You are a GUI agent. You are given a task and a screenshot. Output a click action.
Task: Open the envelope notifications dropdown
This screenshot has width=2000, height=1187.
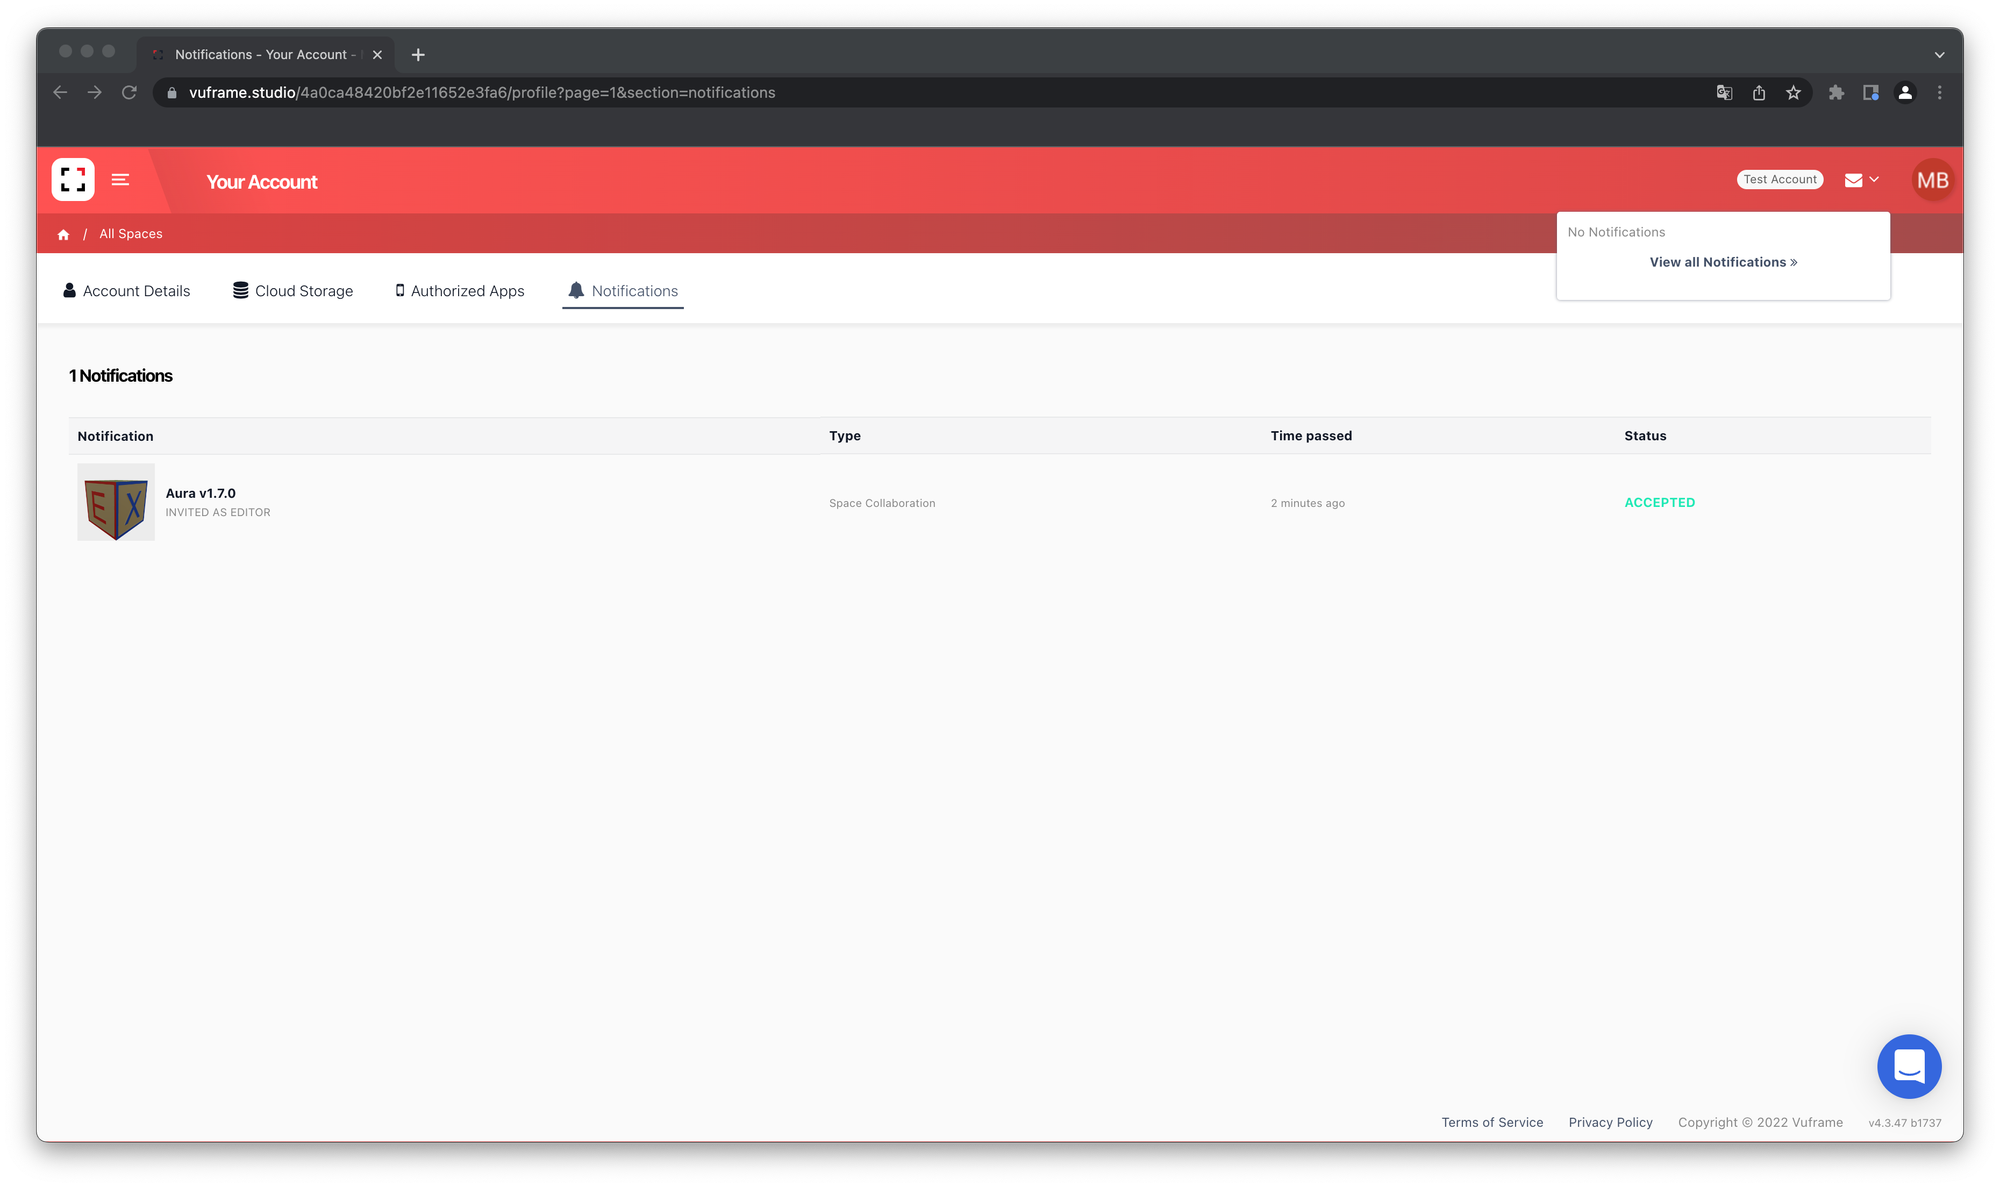(1861, 180)
